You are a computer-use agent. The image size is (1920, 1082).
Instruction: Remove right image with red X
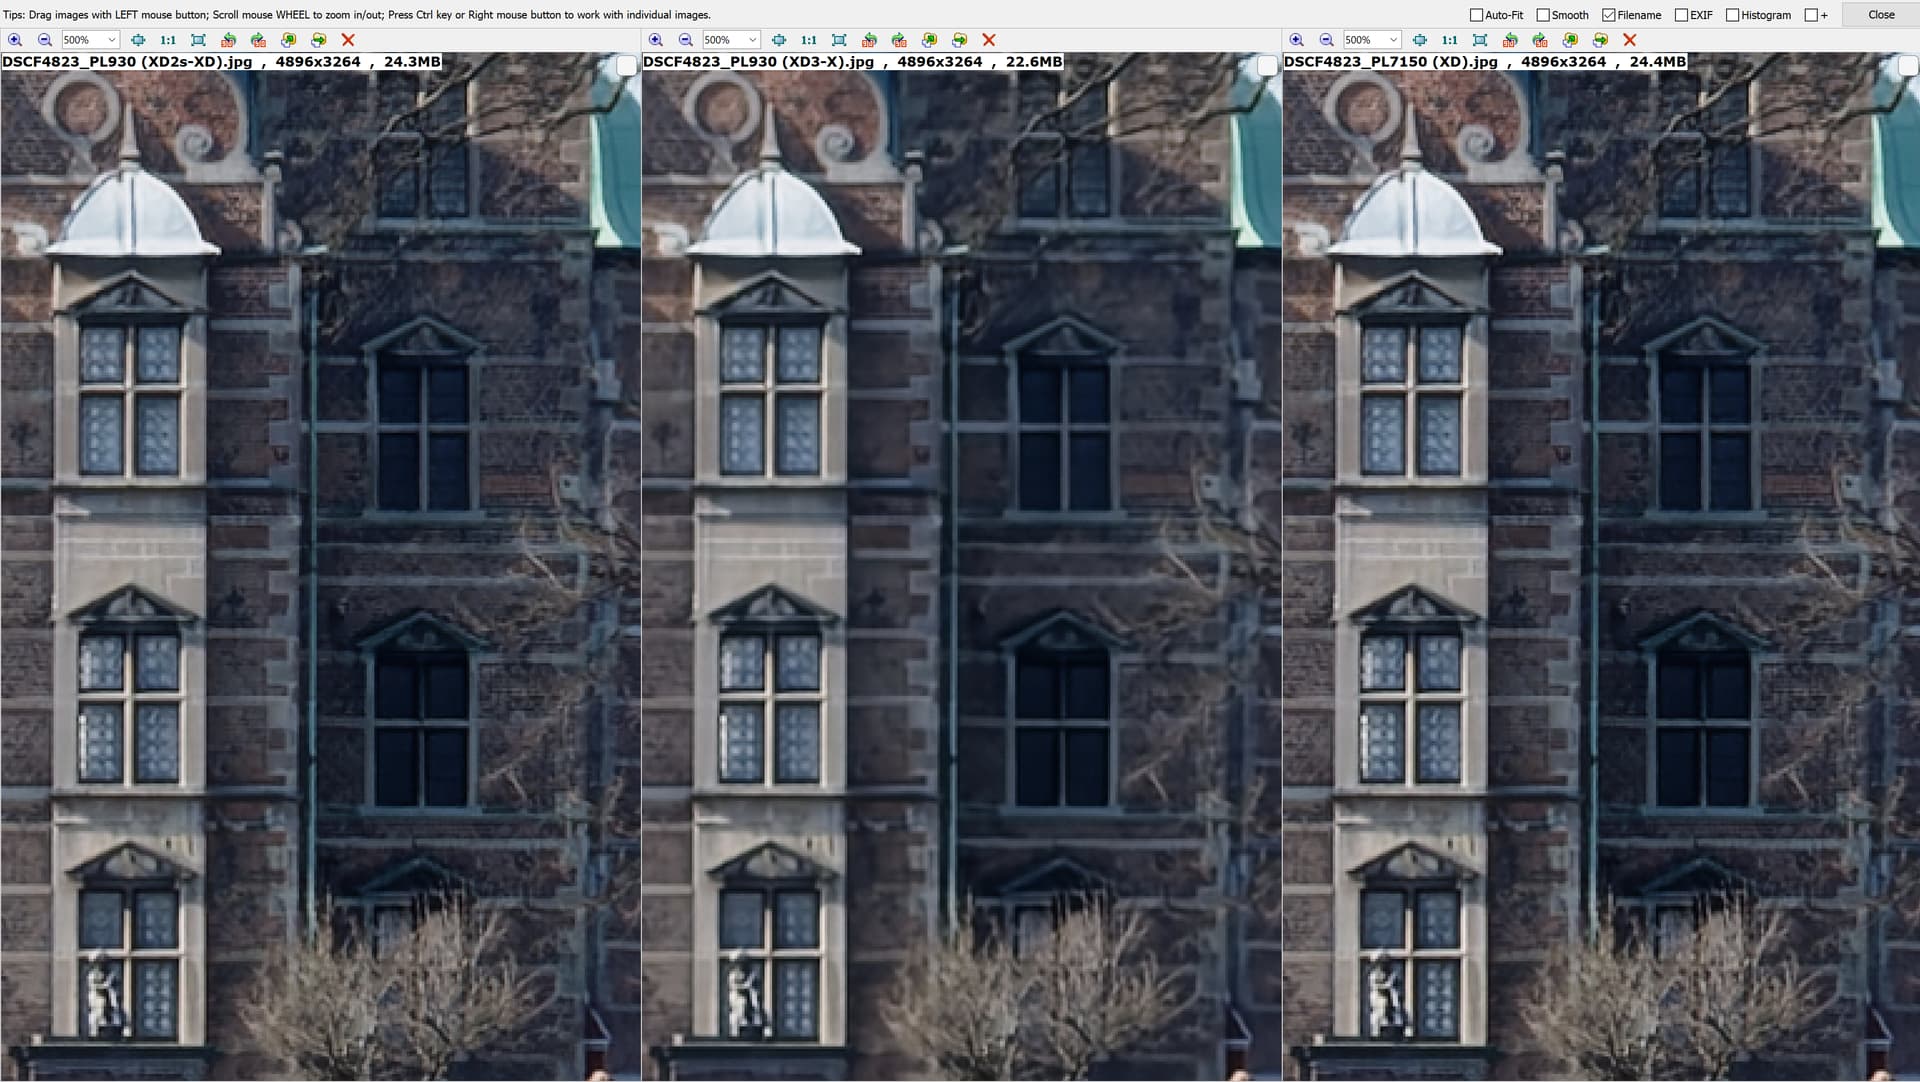pyautogui.click(x=1629, y=40)
